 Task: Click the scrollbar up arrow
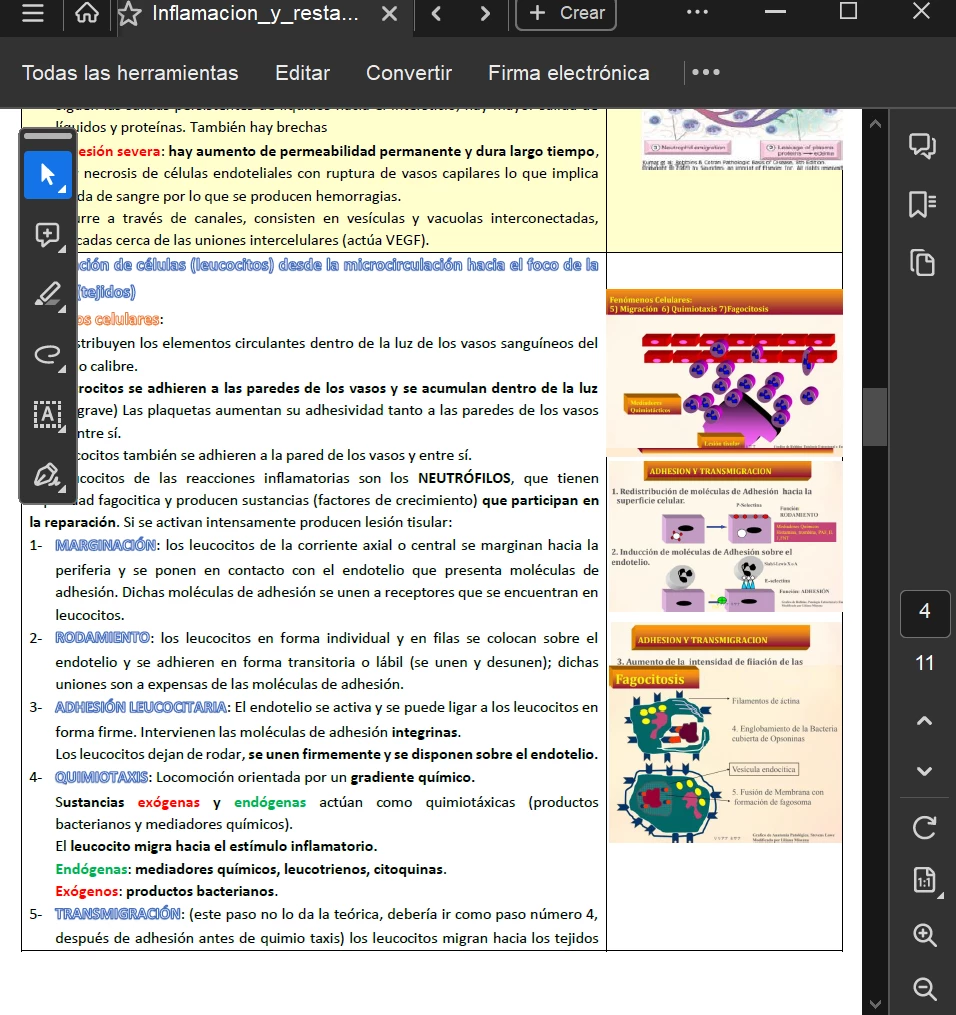(875, 124)
